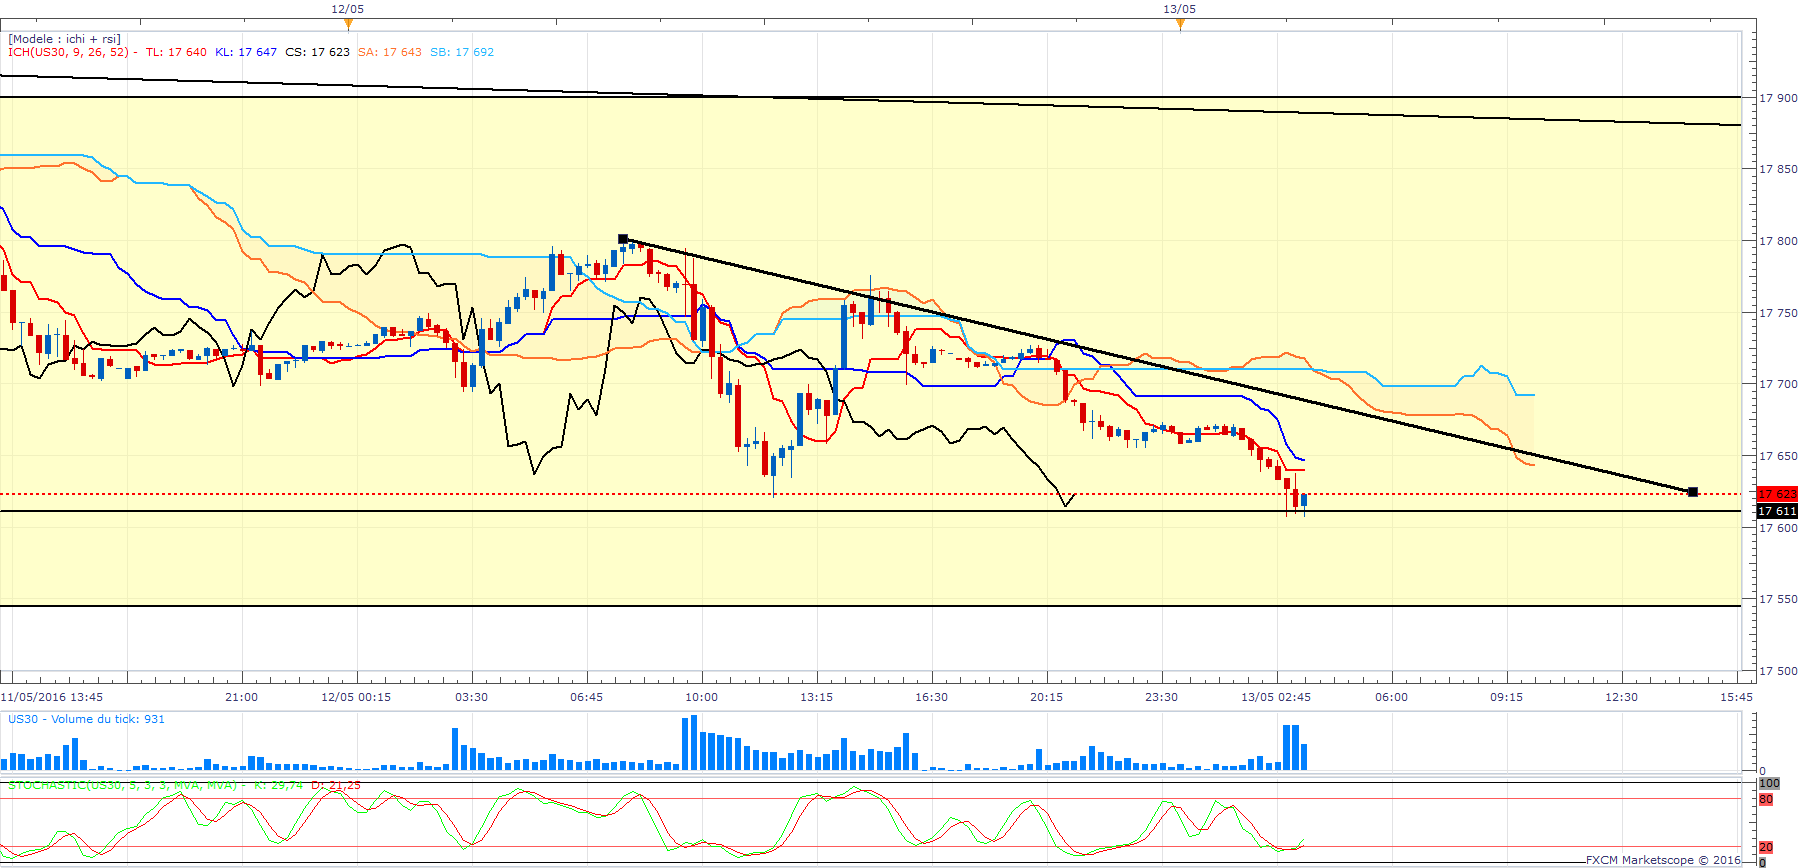Click the 'TL: 17 640' Tenkan value
The height and width of the screenshot is (868, 1814).
[x=176, y=52]
